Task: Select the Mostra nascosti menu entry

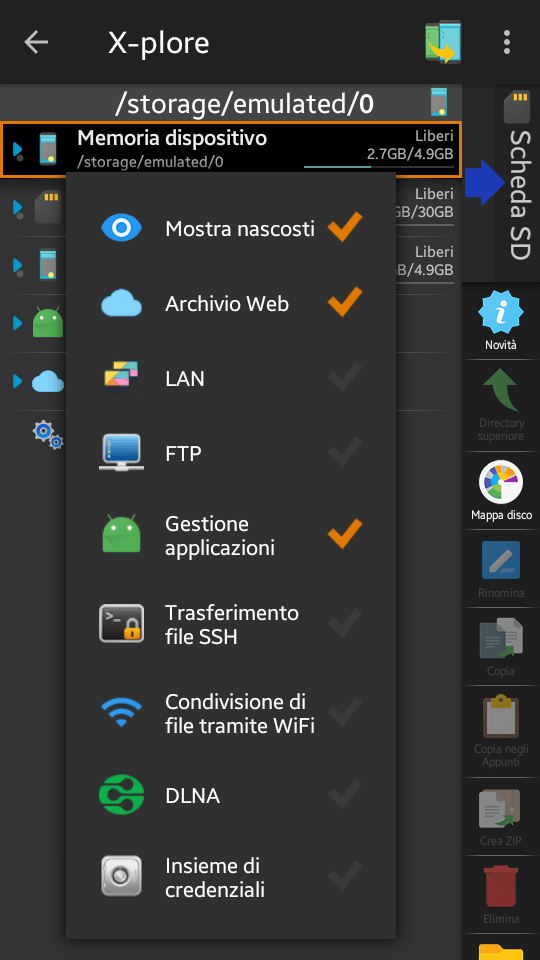Action: point(231,228)
